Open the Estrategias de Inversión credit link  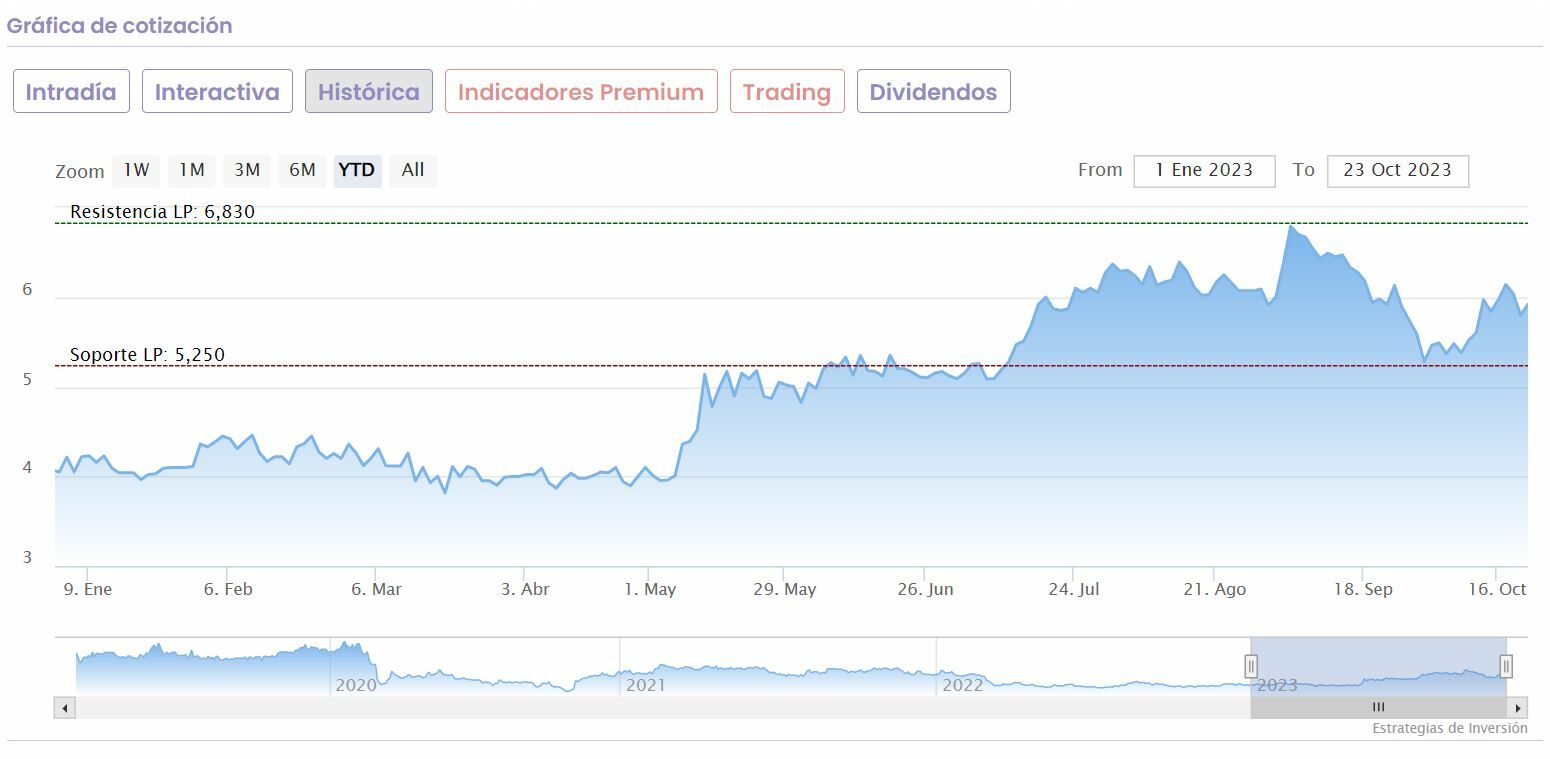pos(1449,728)
